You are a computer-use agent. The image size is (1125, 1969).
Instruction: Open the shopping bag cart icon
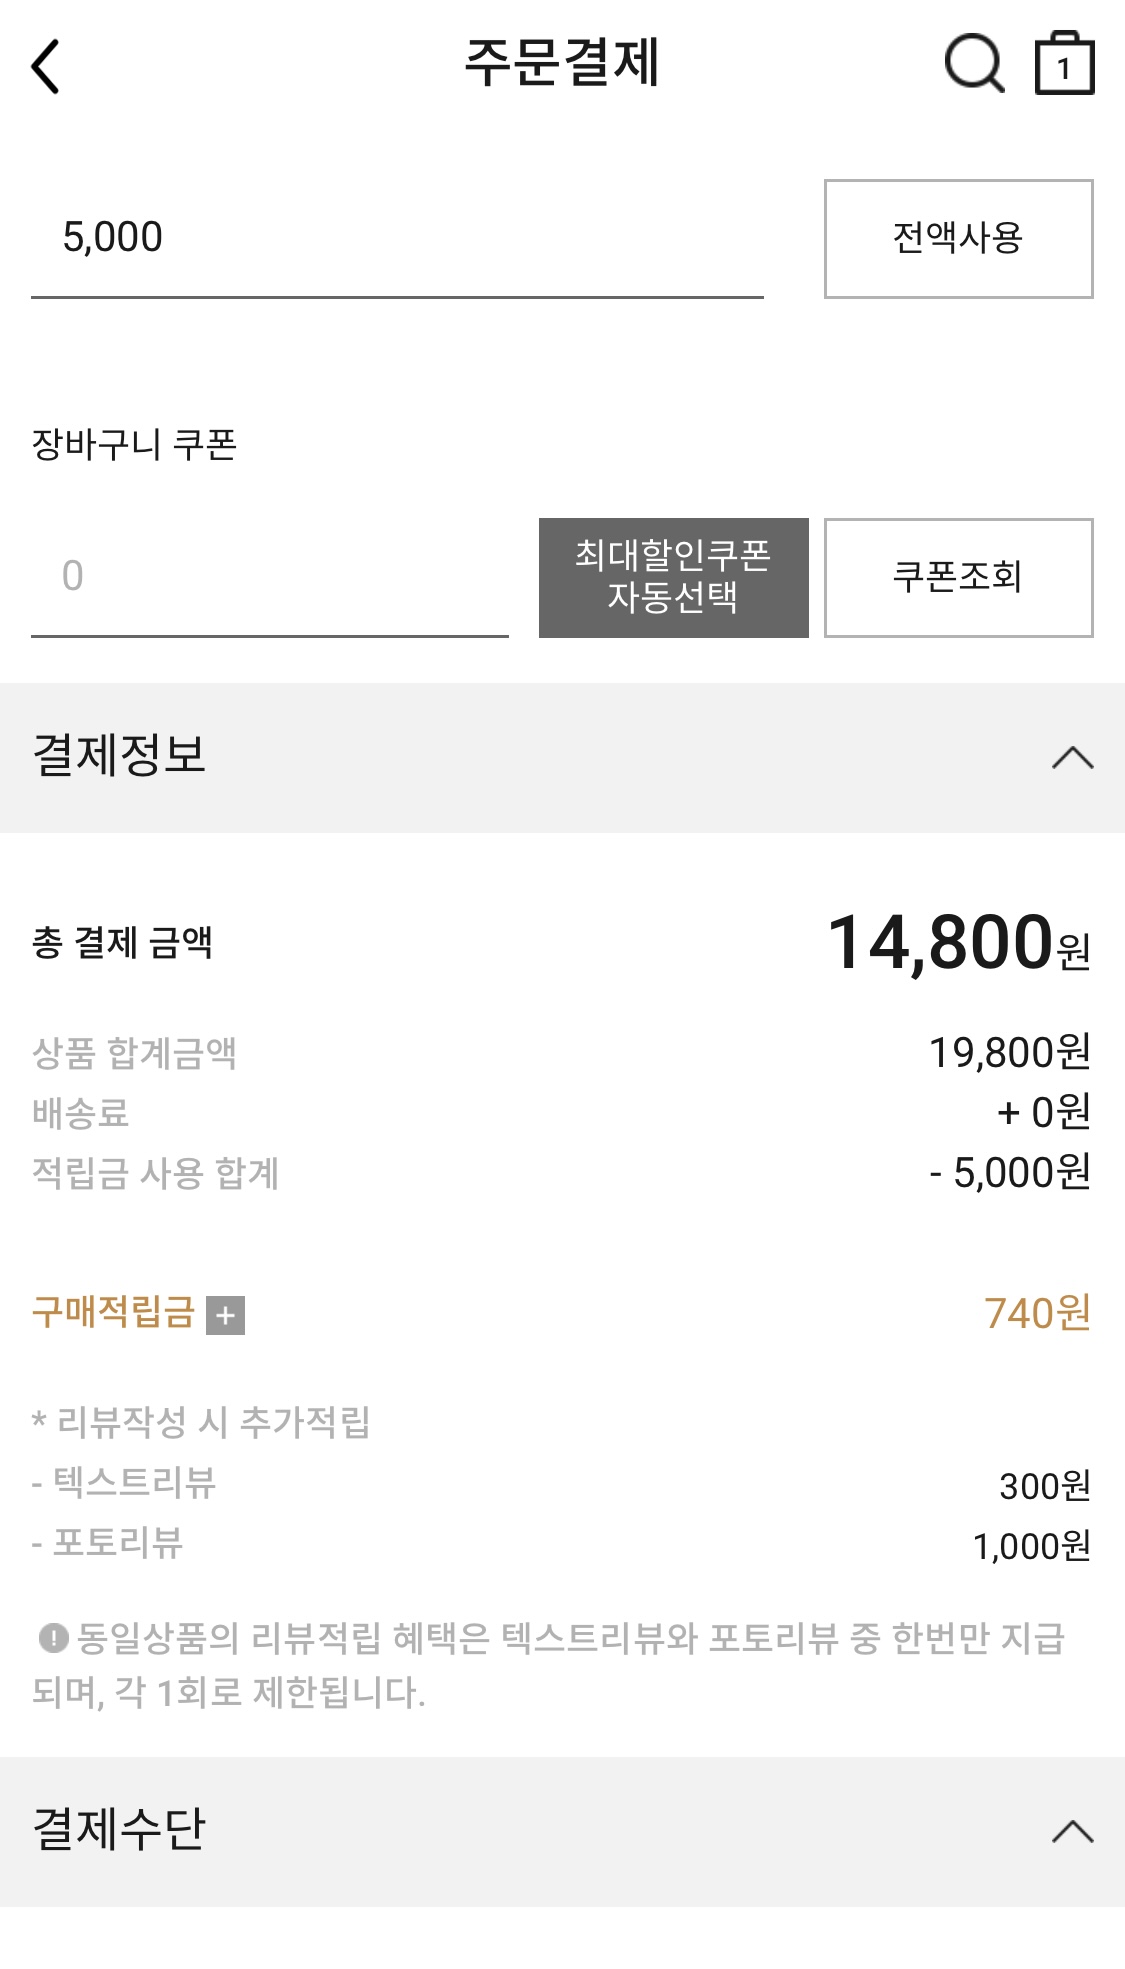tap(1064, 64)
